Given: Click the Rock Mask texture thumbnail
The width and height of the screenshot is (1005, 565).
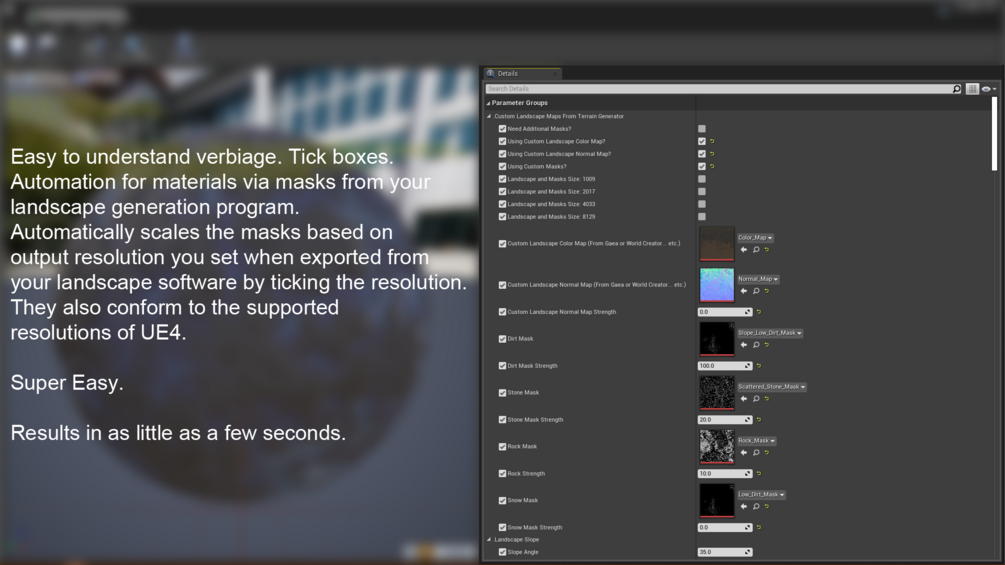Looking at the screenshot, I should click(717, 446).
